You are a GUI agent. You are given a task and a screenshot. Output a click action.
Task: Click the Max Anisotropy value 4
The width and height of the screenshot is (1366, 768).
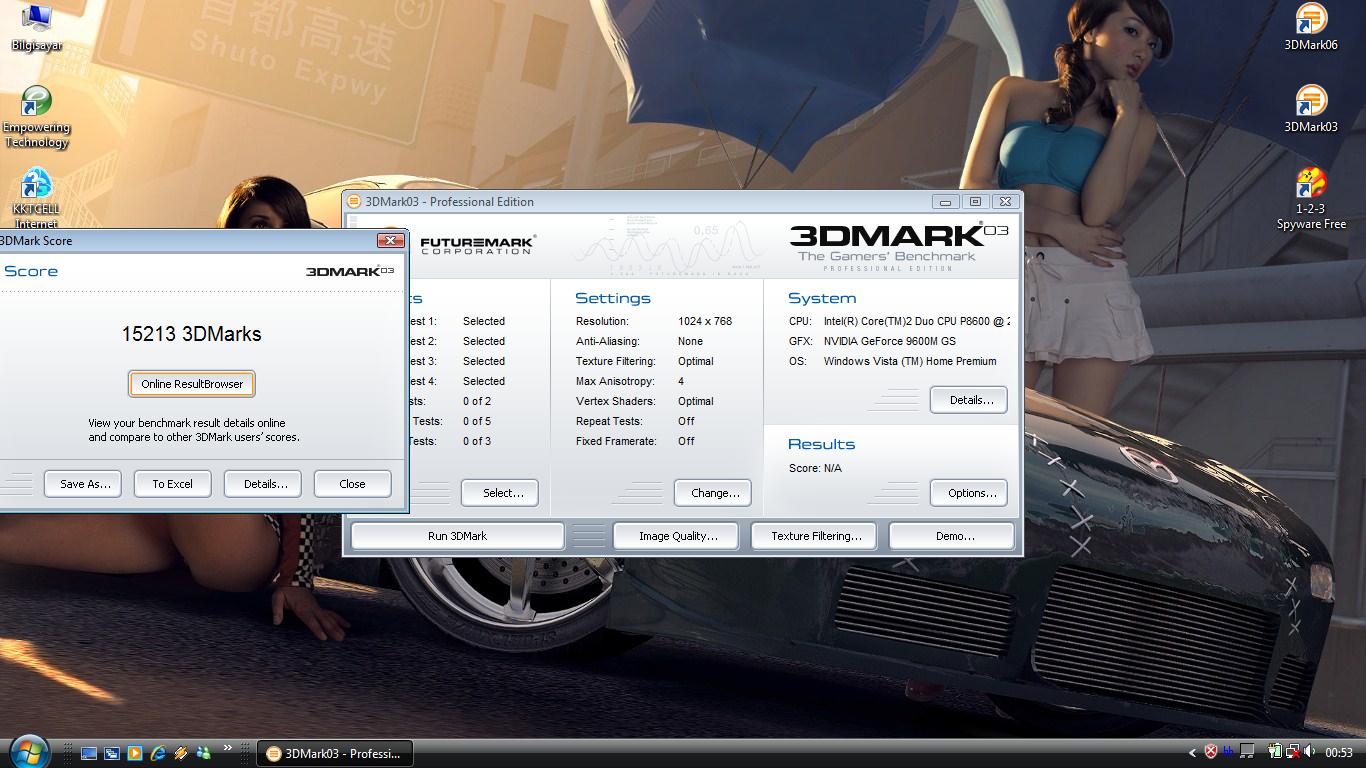pyautogui.click(x=681, y=381)
